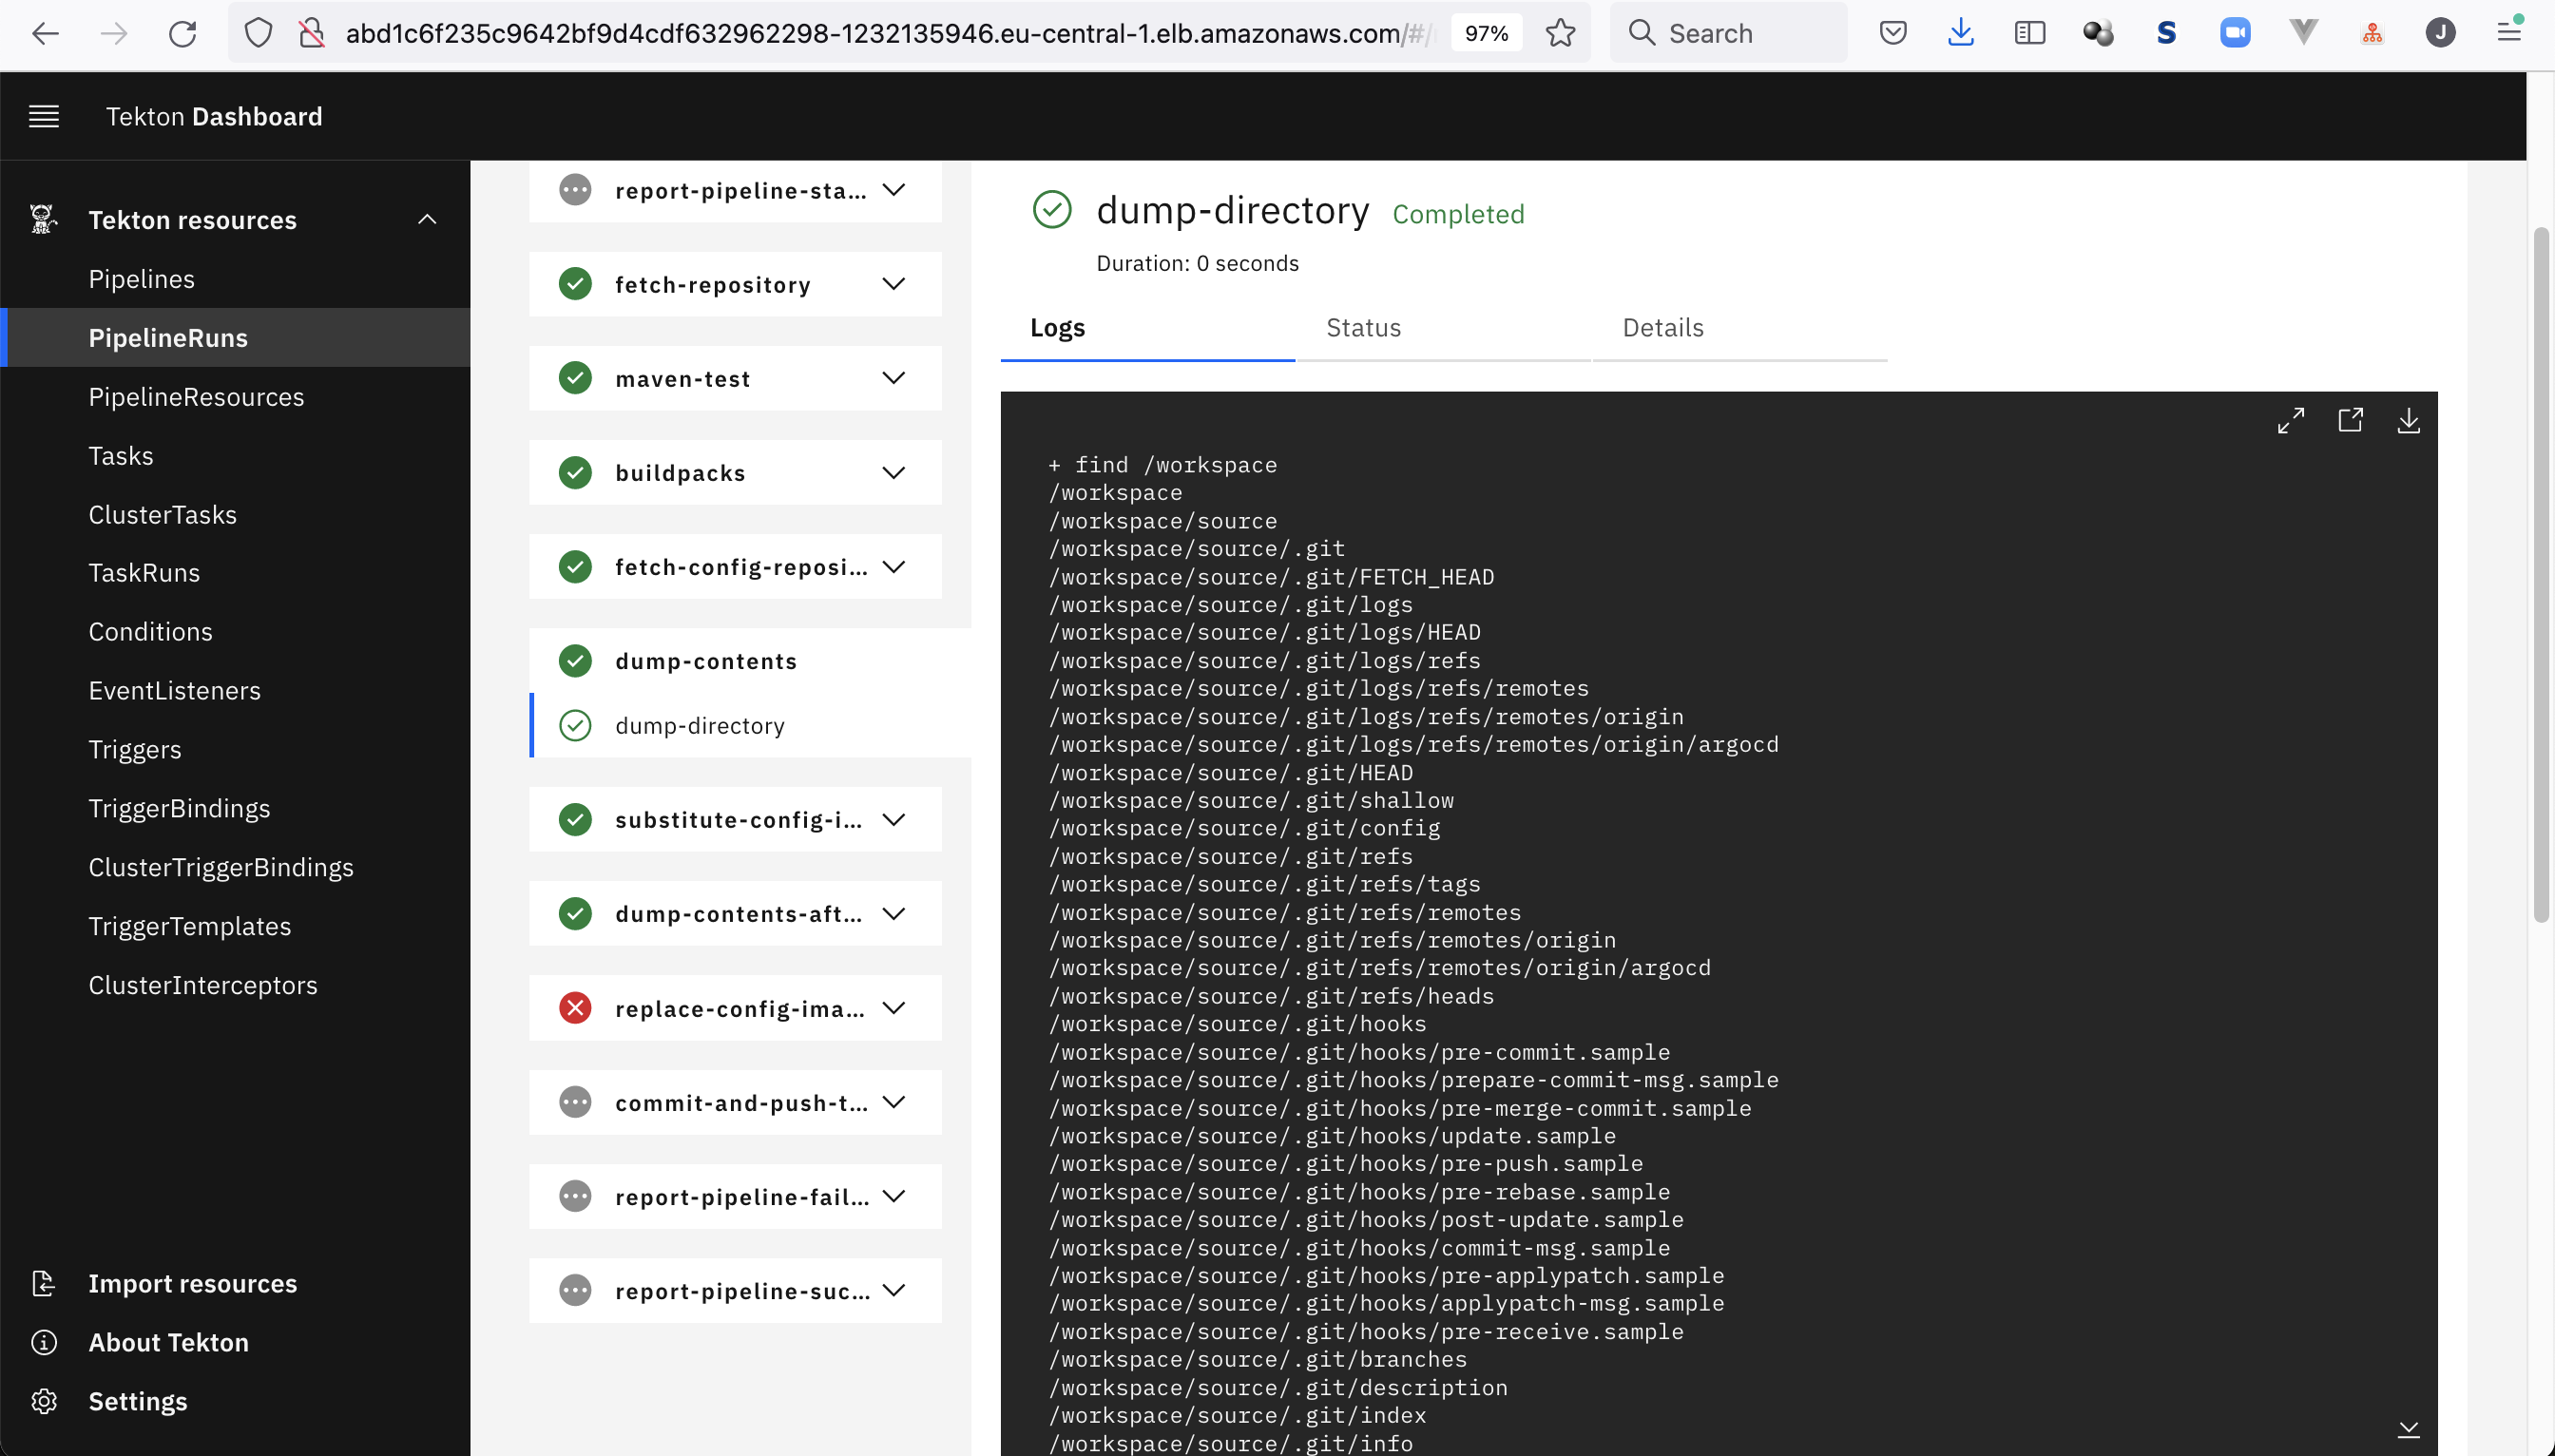Screen dimensions: 2555x1456
Task: Expand the buildpacks task chevron
Action: click(894, 473)
